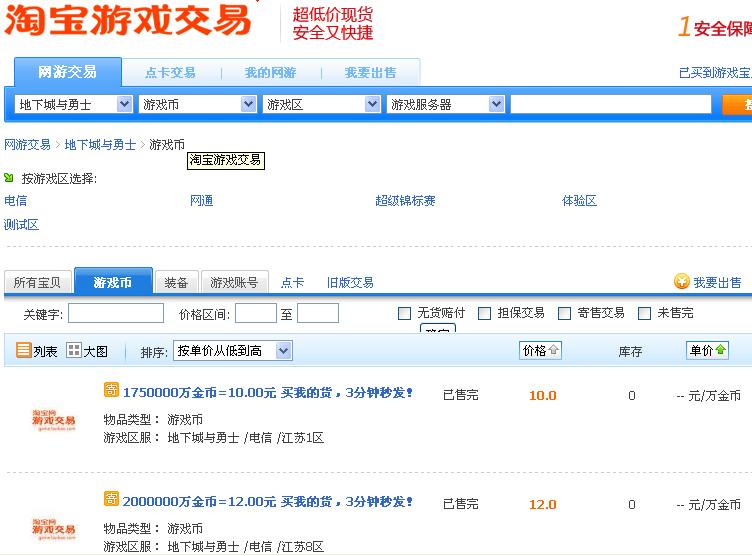This screenshot has width=752, height=556.
Task: Expand the 游戏币 item type dropdown
Action: tap(198, 104)
